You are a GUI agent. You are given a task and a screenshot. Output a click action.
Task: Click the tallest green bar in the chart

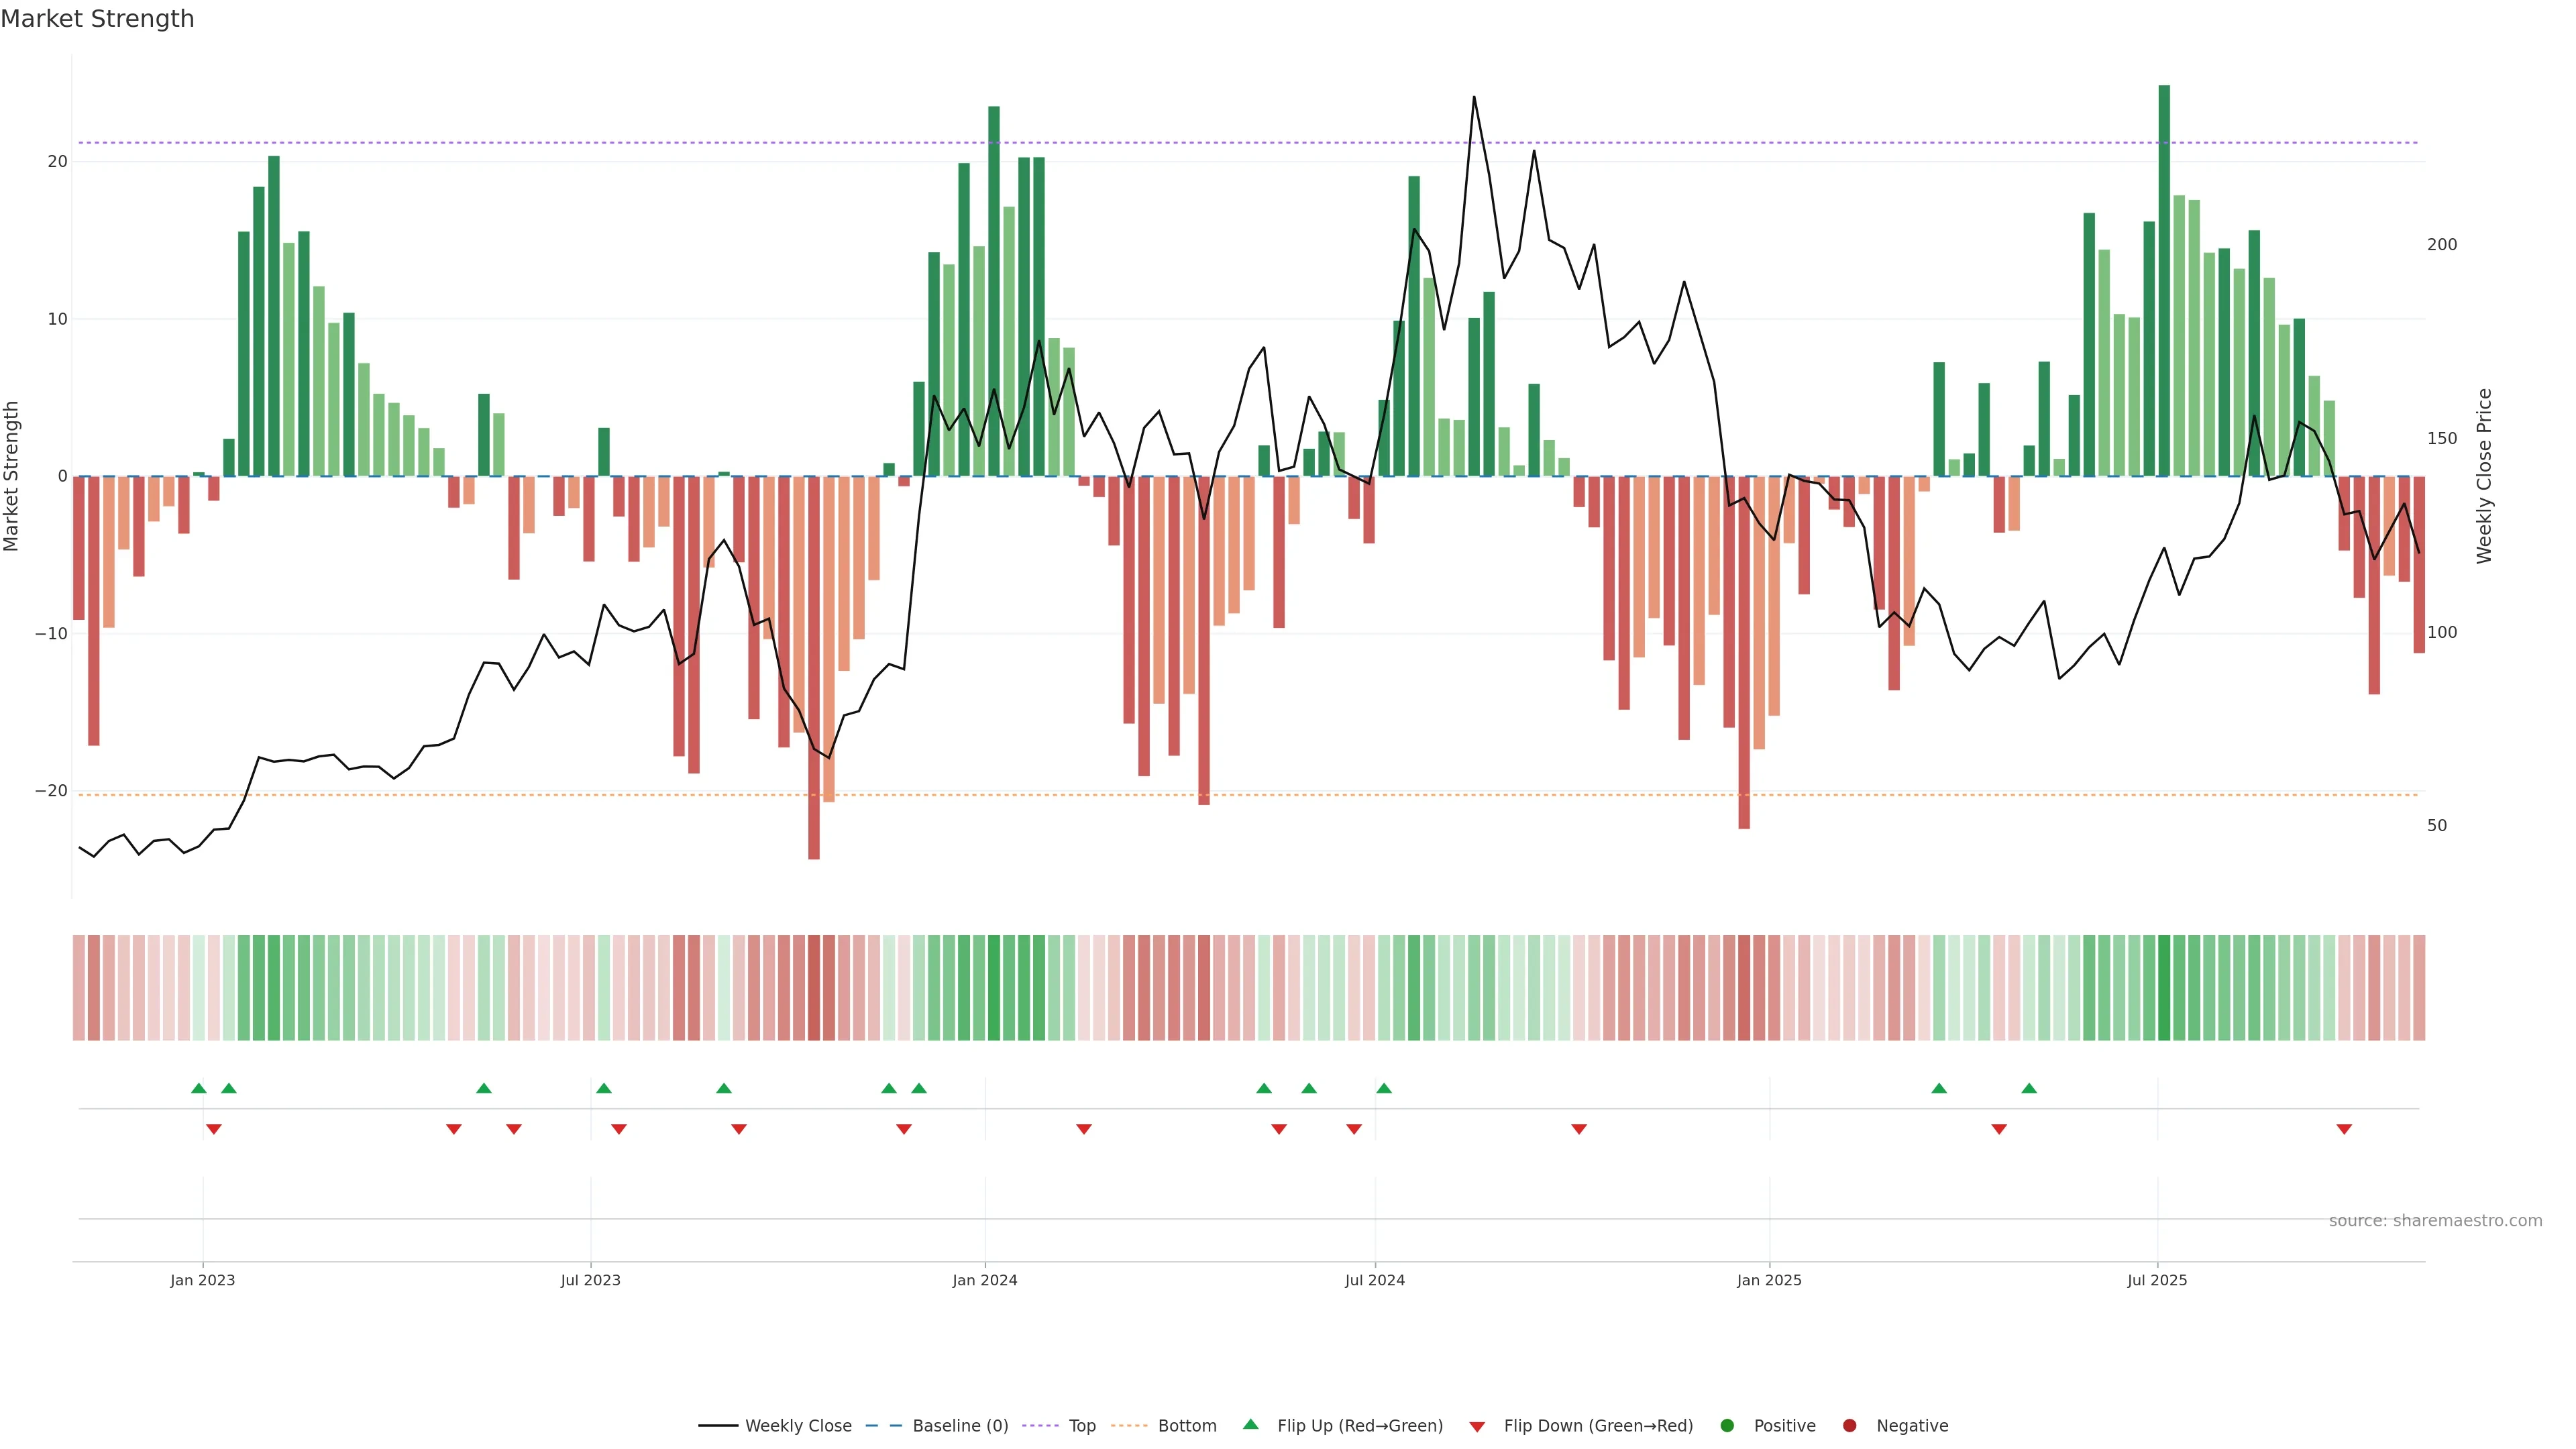(x=2164, y=280)
